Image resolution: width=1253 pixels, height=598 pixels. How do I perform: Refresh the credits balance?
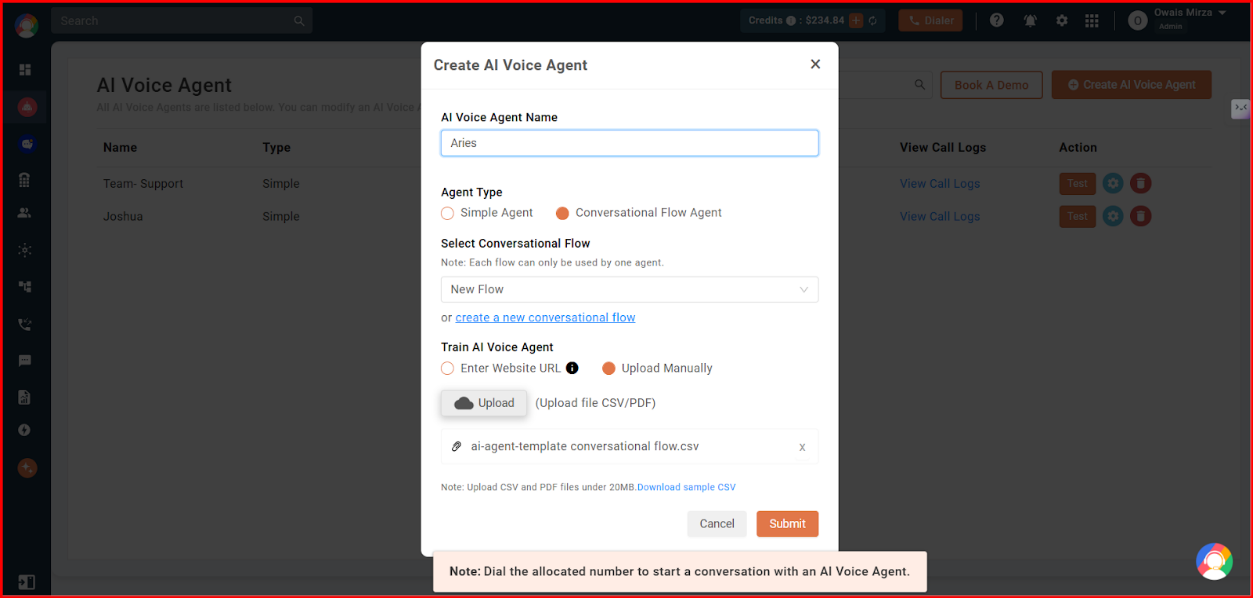point(872,20)
